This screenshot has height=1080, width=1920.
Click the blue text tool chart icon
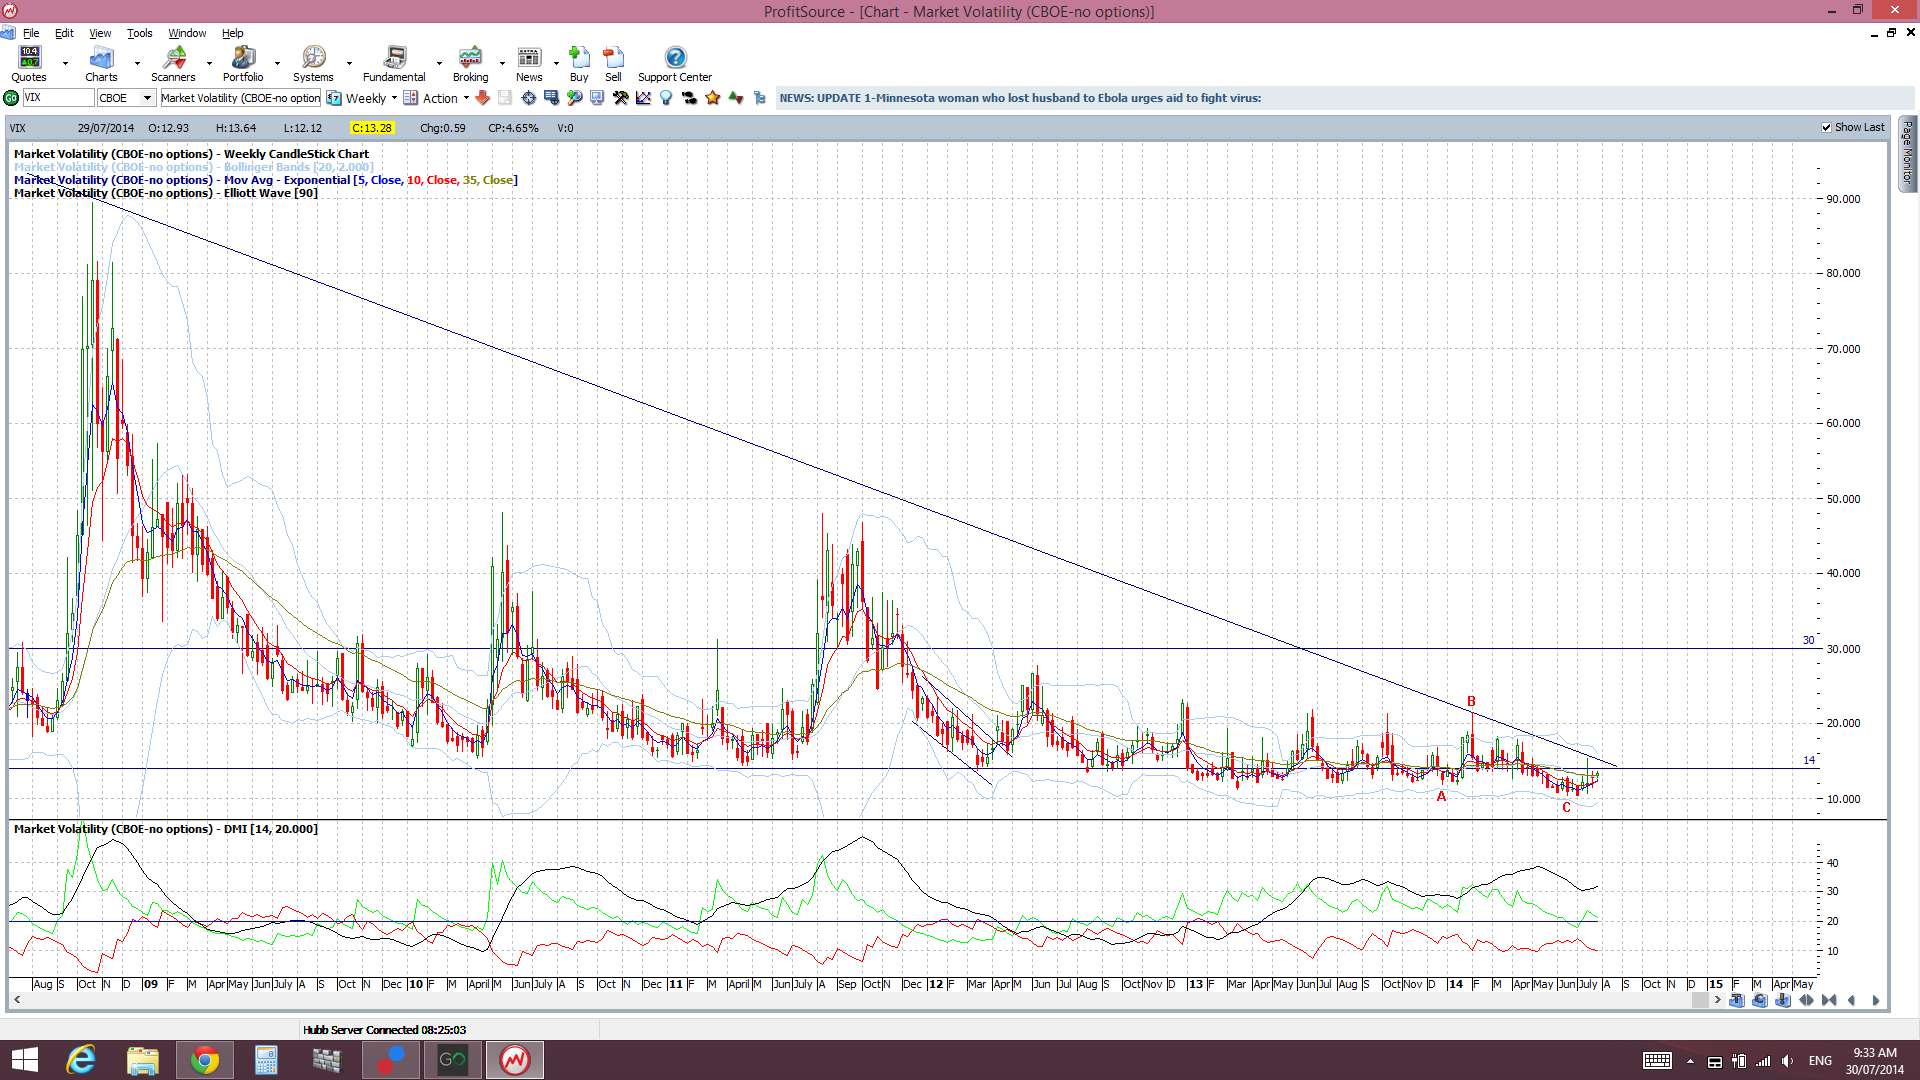(x=1737, y=1000)
